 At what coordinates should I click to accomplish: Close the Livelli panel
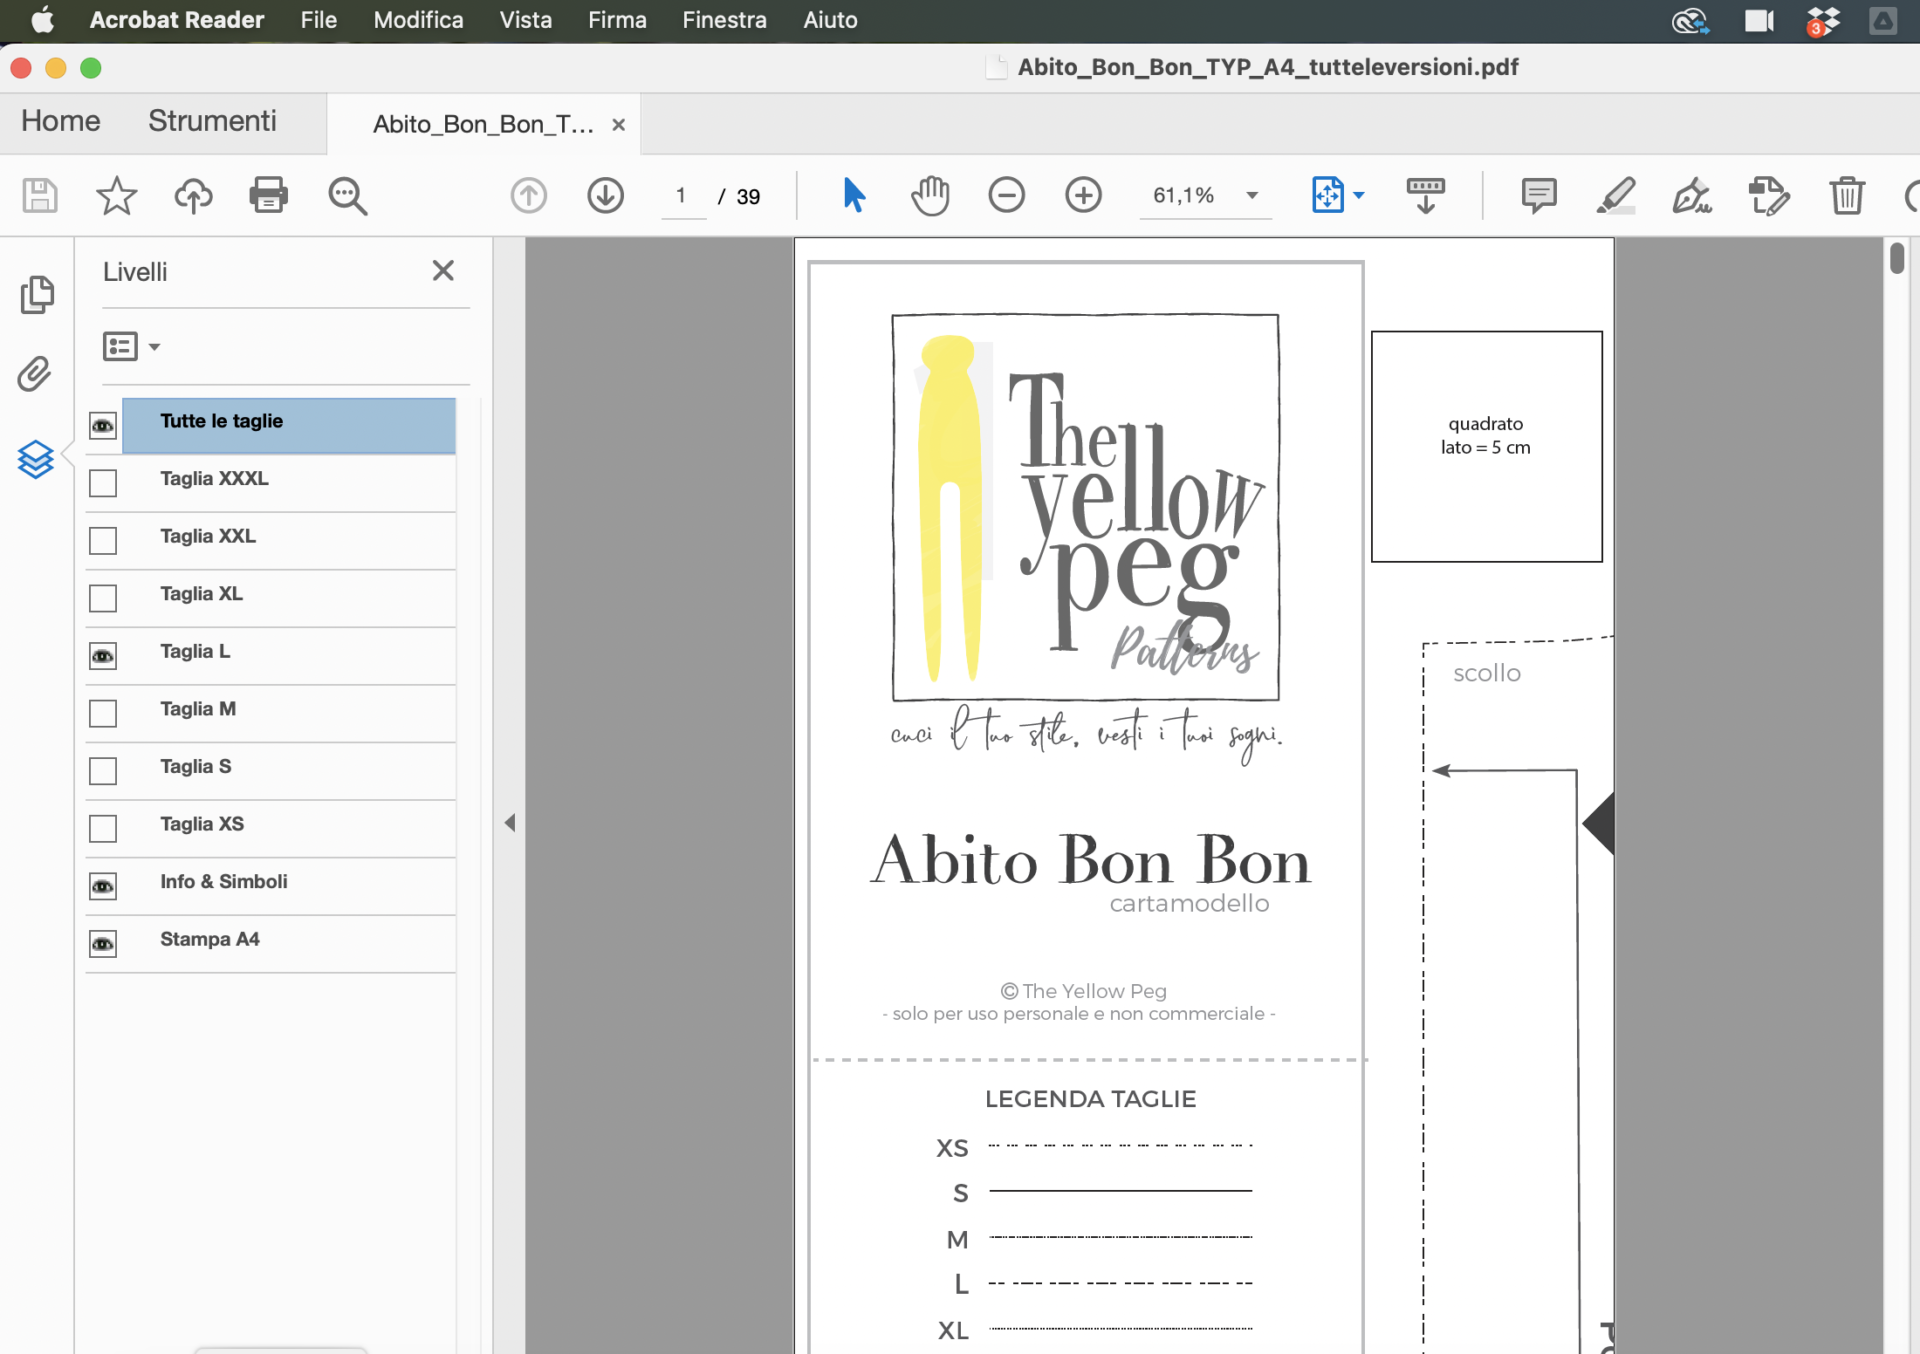coord(443,271)
